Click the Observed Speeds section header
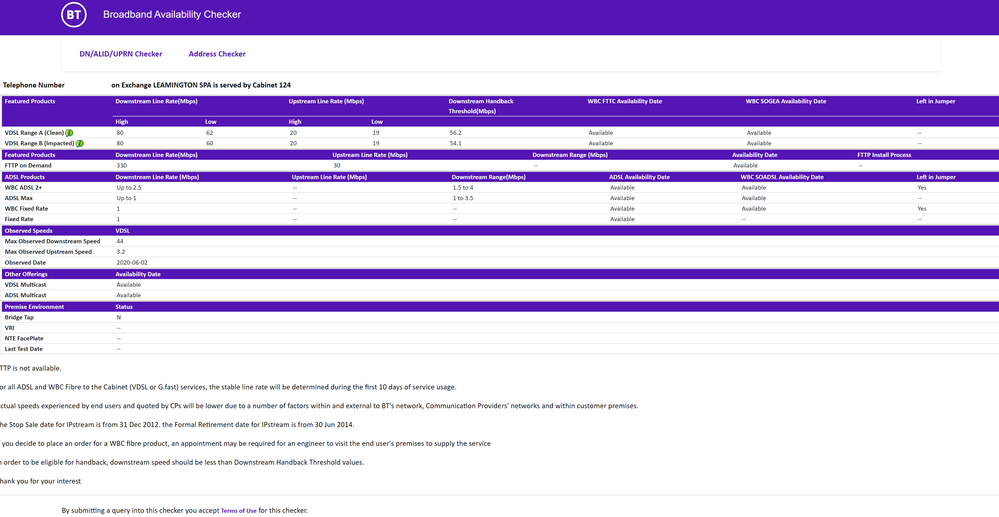Viewport: 999px width, 517px height. (x=28, y=231)
